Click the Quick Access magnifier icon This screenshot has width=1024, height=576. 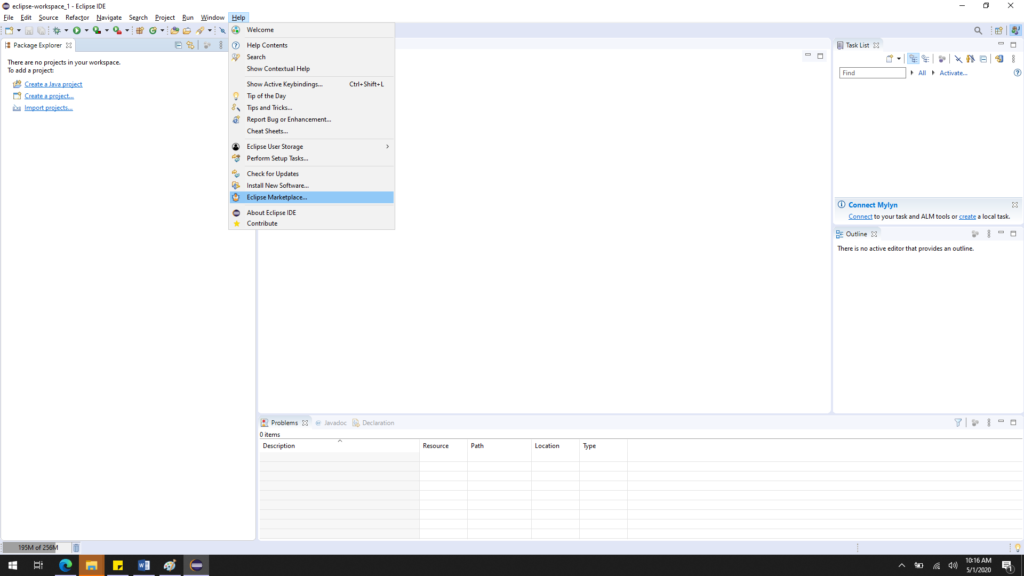tap(978, 31)
